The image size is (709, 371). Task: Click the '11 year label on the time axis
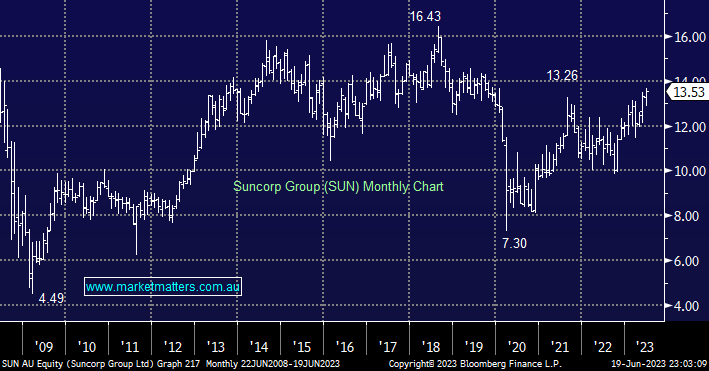(x=130, y=347)
